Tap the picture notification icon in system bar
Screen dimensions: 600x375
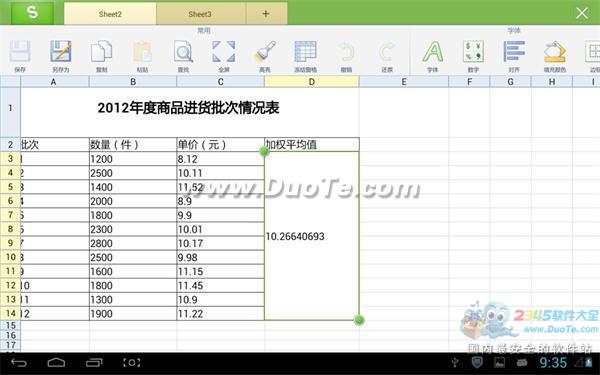499,362
